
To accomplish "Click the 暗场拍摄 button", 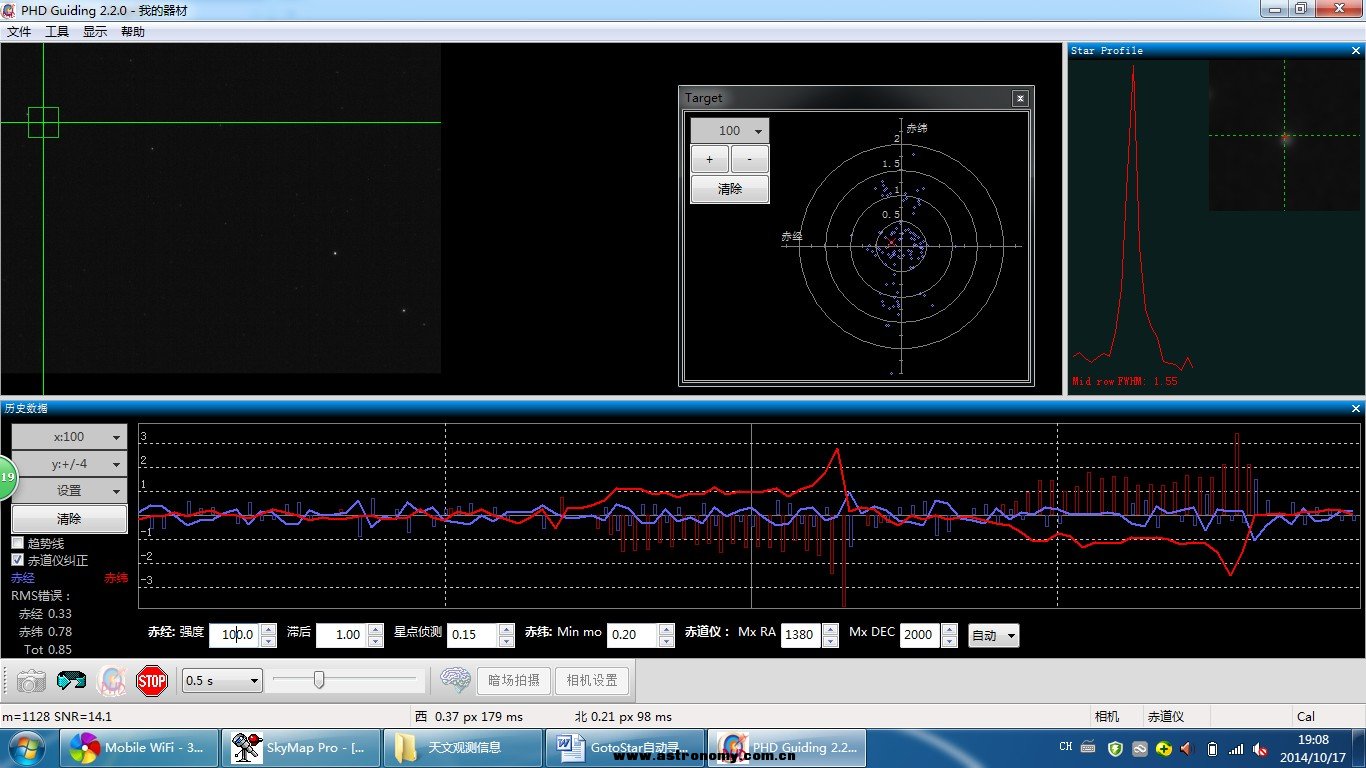I will (x=514, y=680).
